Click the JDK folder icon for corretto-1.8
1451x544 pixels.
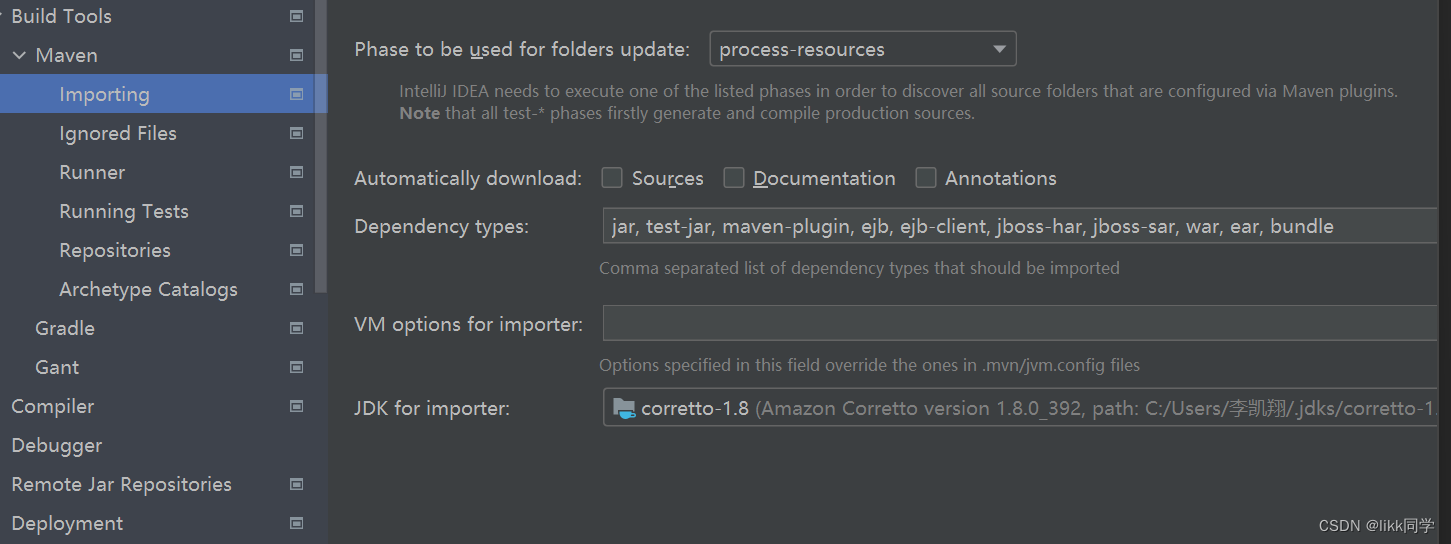tap(624, 408)
